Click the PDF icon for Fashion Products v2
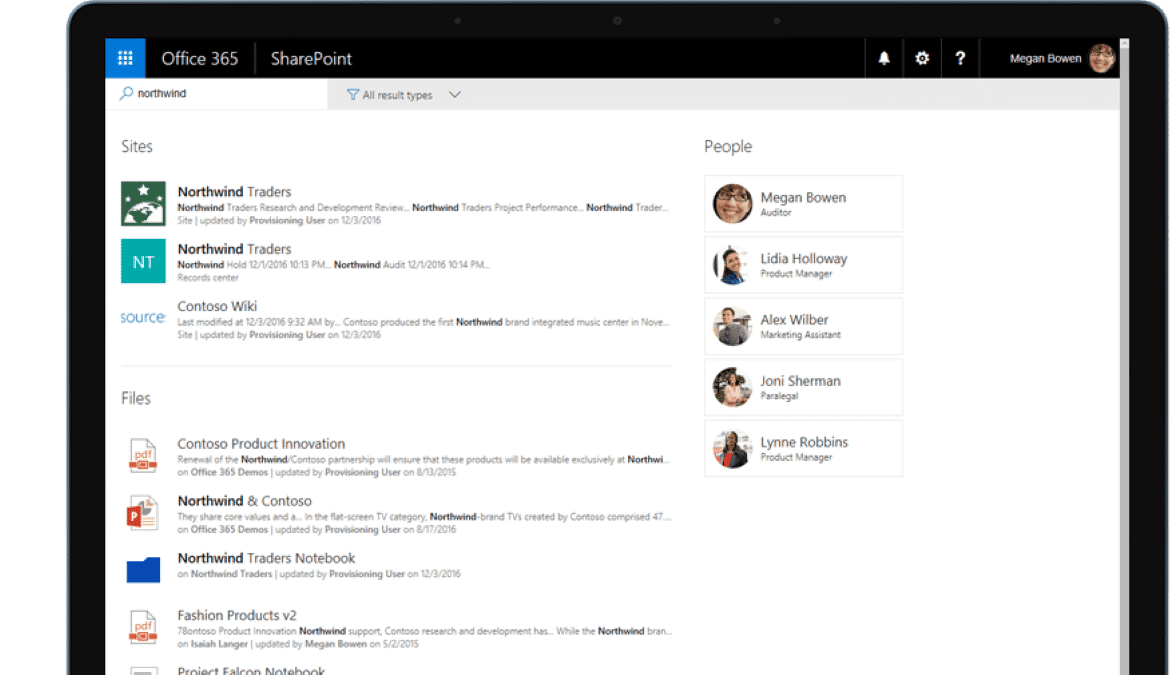This screenshot has width=1171, height=675. click(143, 627)
